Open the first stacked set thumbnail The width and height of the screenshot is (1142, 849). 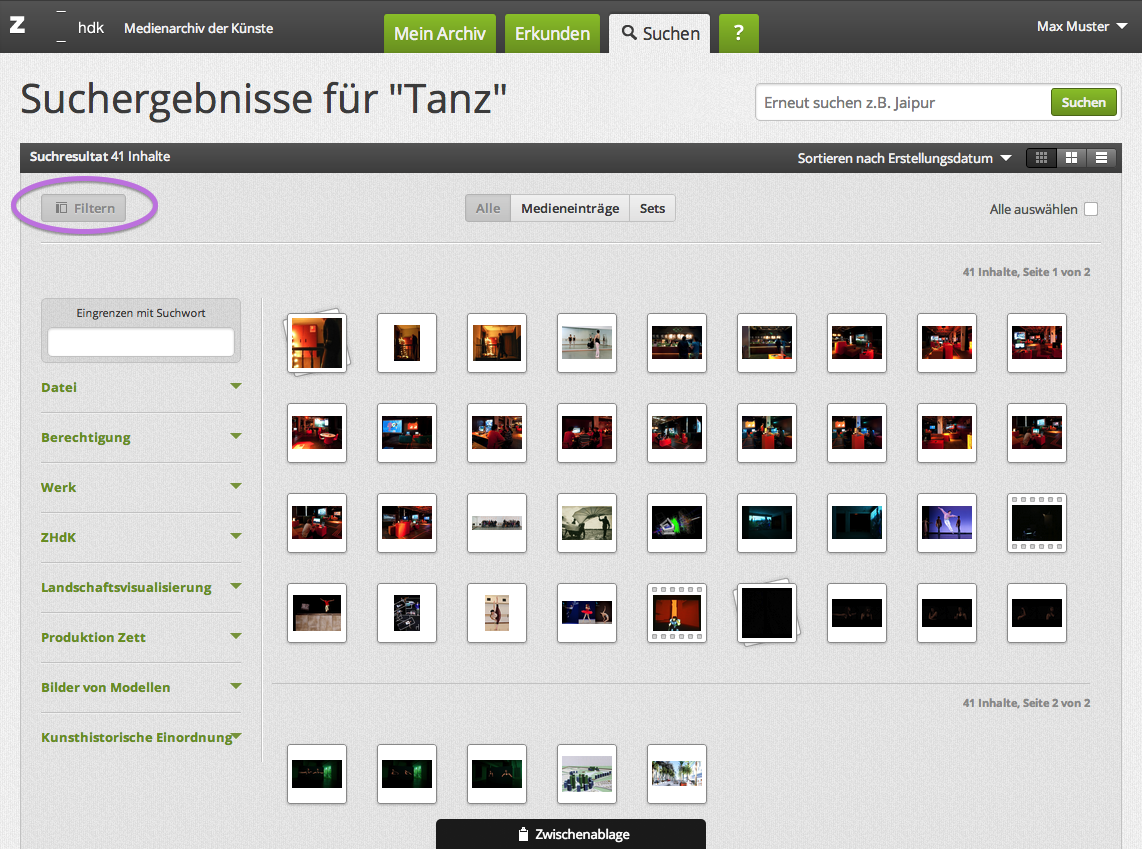coord(316,342)
